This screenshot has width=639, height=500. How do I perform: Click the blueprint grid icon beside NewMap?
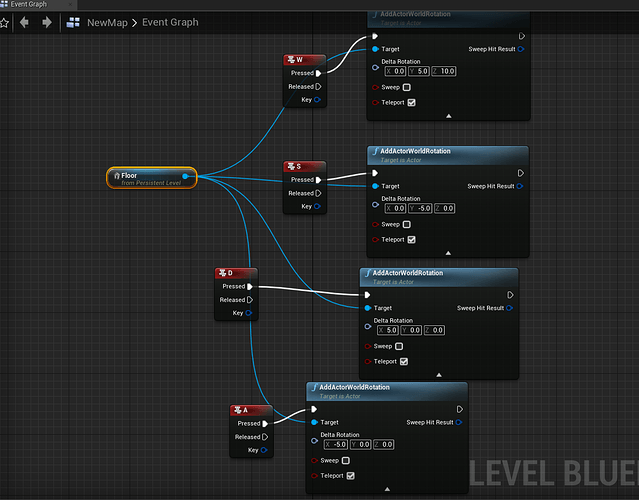[73, 22]
